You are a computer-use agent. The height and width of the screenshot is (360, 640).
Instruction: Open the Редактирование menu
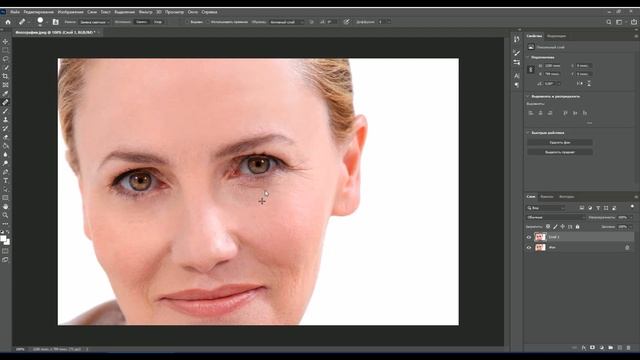click(x=39, y=12)
